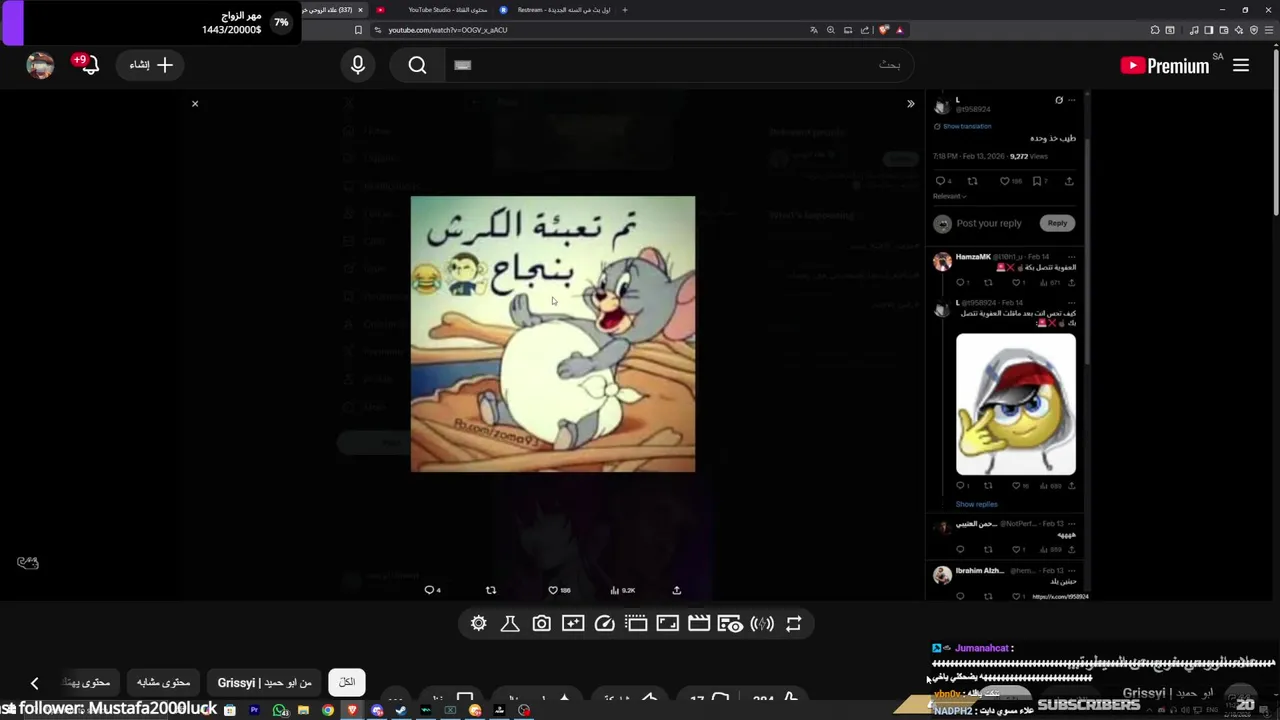Select the الكل filter chip
The image size is (1280, 720).
coord(347,682)
